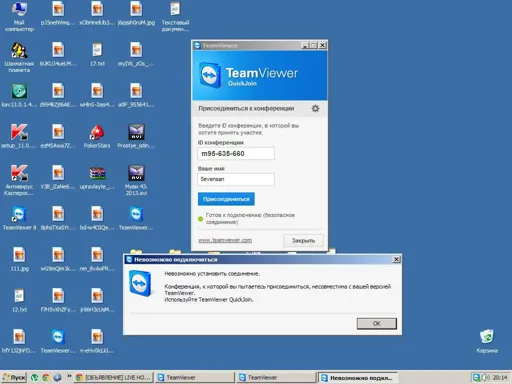Click the Закрыть button in TeamViewer
The height and width of the screenshot is (384, 512).
(x=303, y=240)
